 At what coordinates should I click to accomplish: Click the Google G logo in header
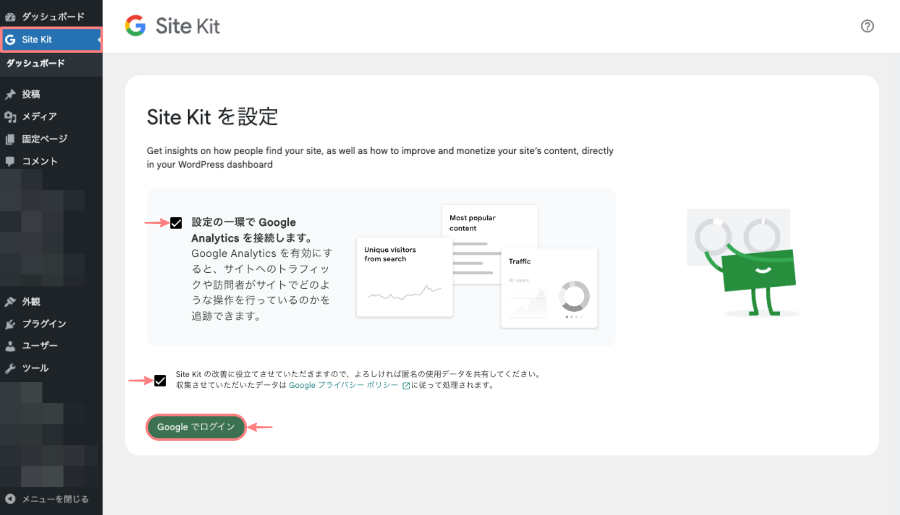[135, 26]
